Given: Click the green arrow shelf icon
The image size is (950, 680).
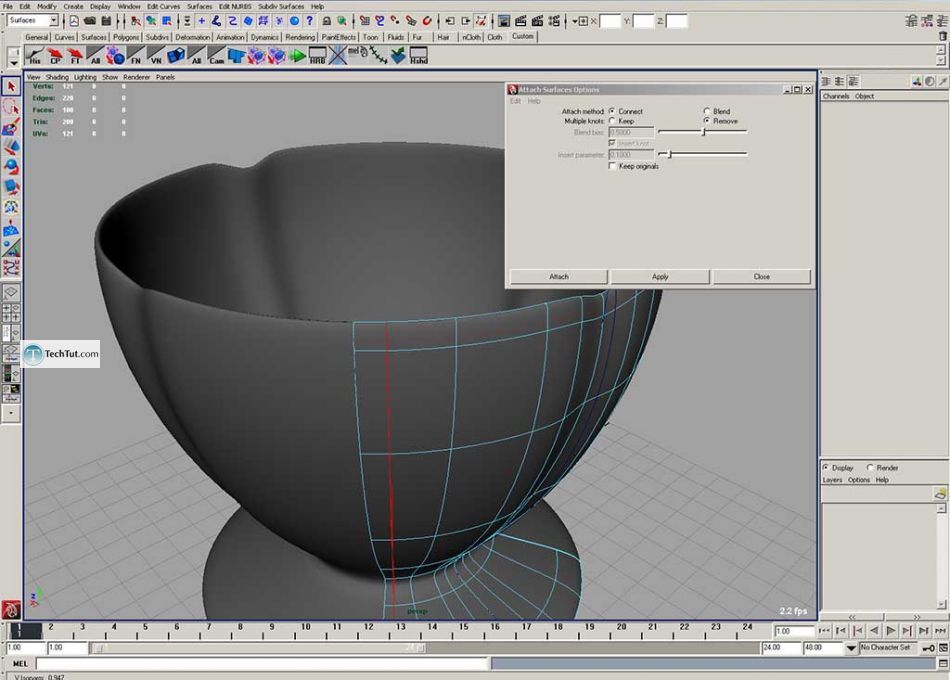Looking at the screenshot, I should [x=297, y=56].
